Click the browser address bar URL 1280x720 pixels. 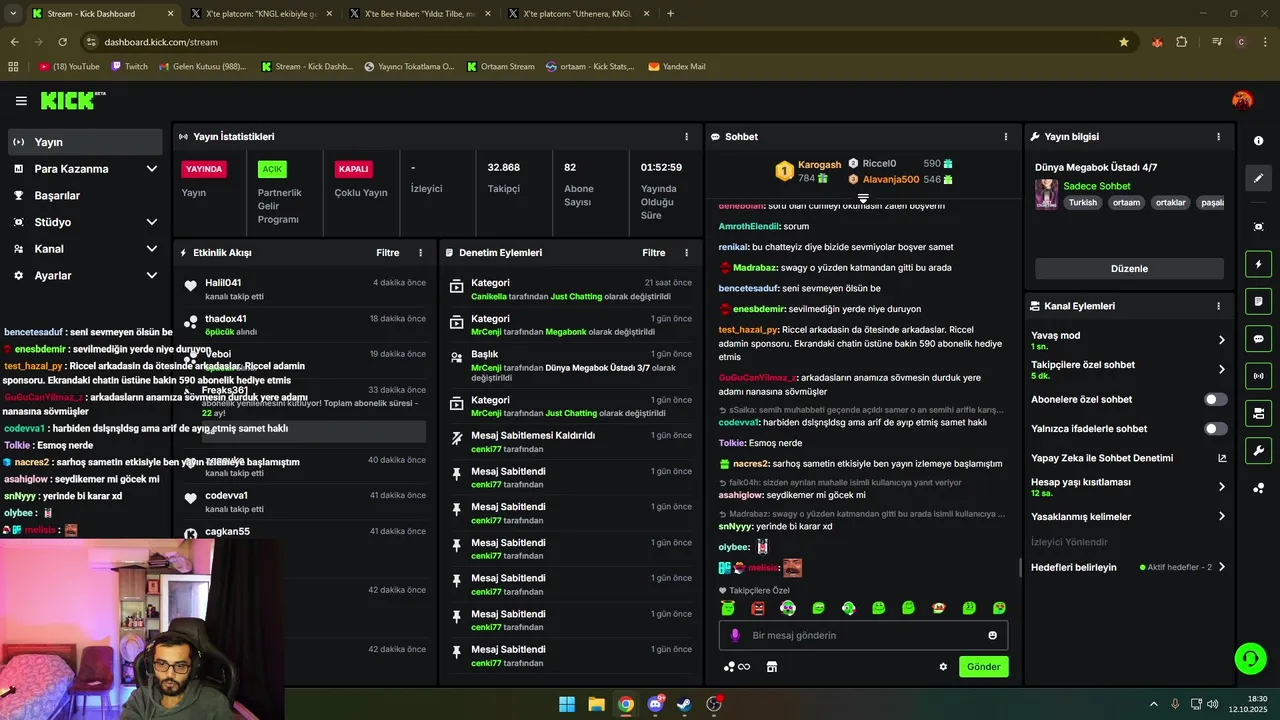click(x=161, y=42)
